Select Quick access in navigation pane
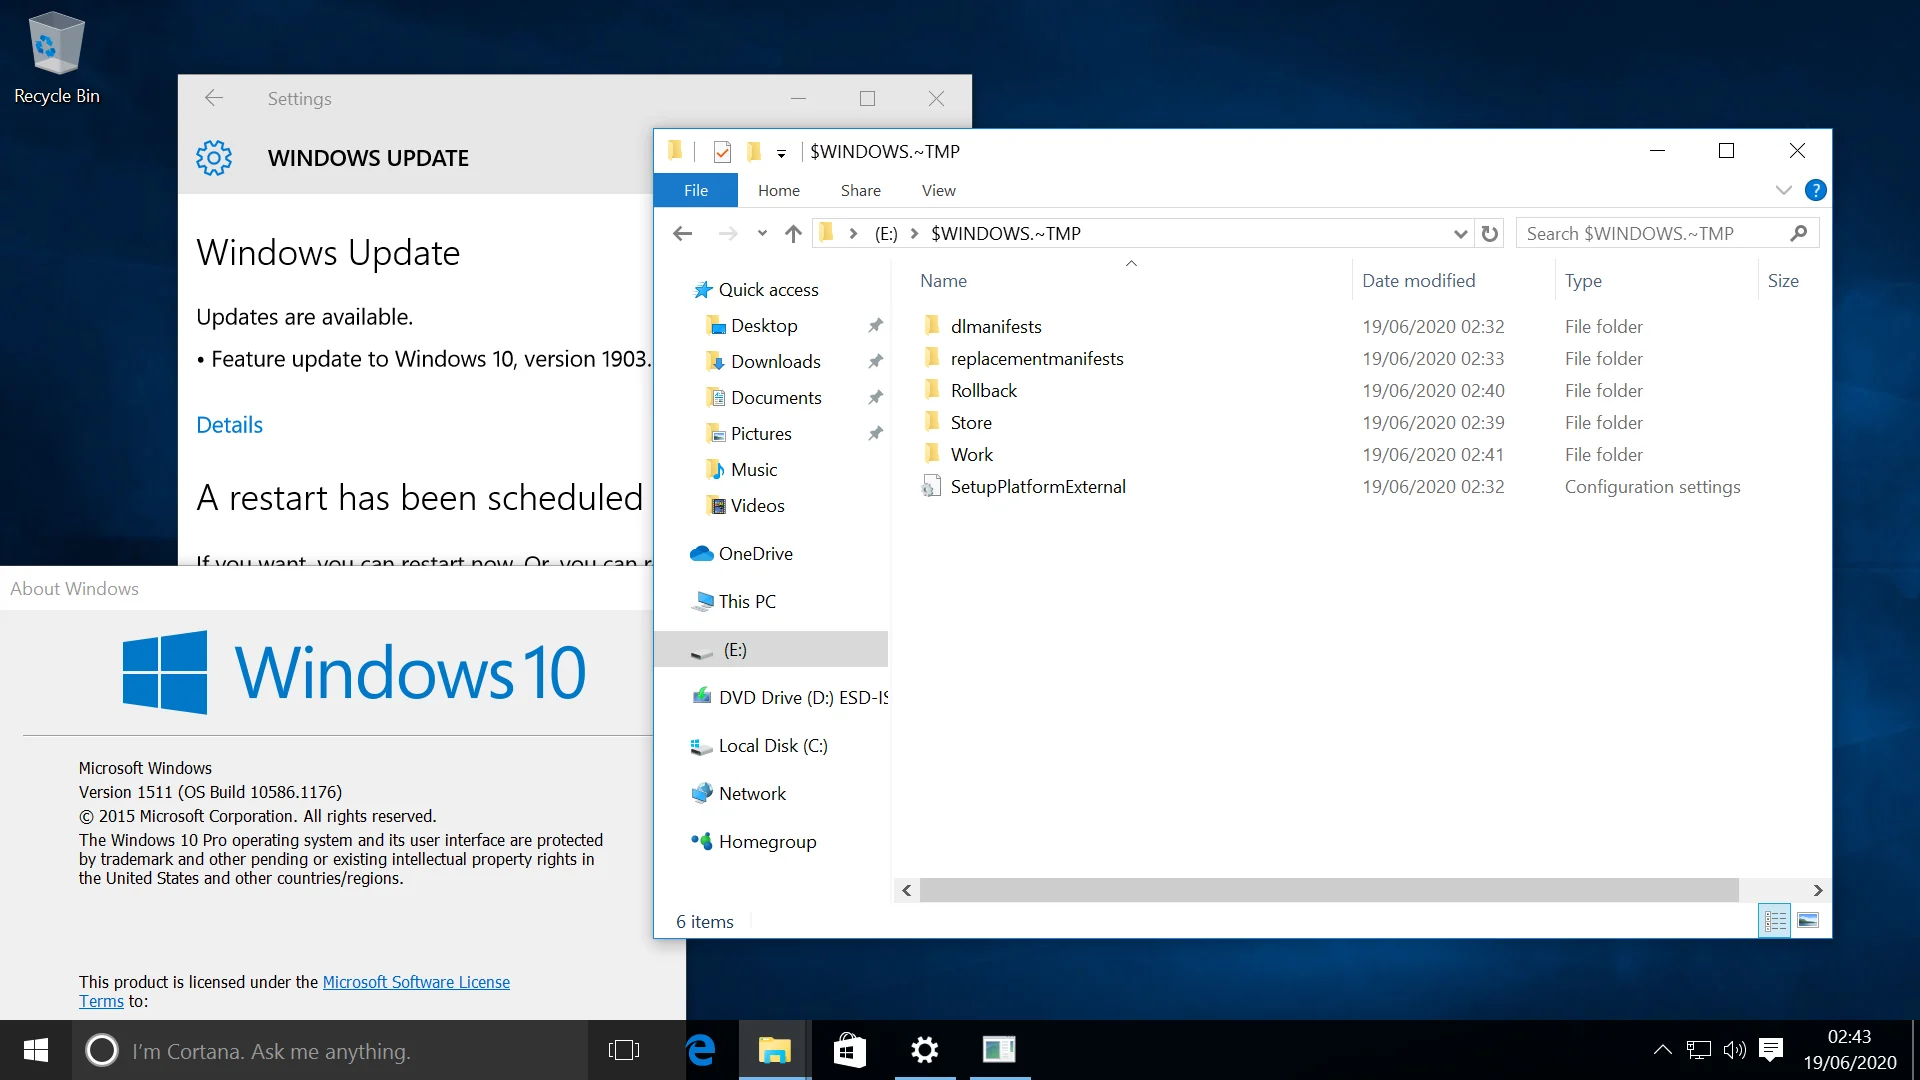Viewport: 1920px width, 1080px height. point(768,290)
